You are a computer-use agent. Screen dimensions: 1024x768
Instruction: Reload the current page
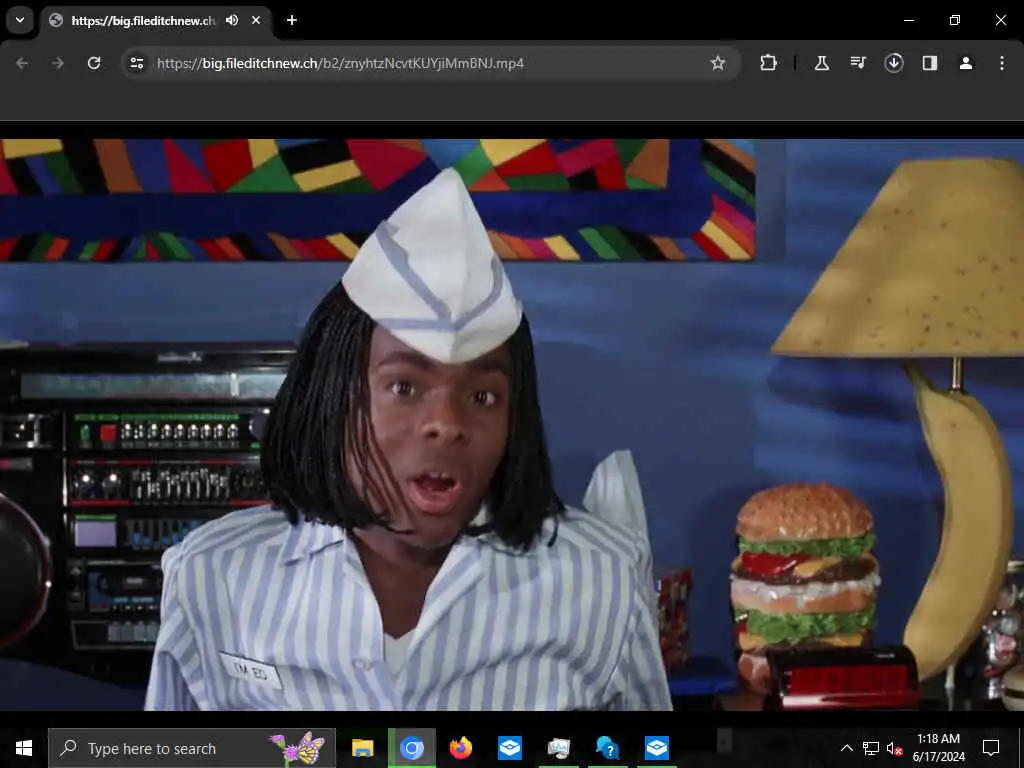(x=94, y=63)
